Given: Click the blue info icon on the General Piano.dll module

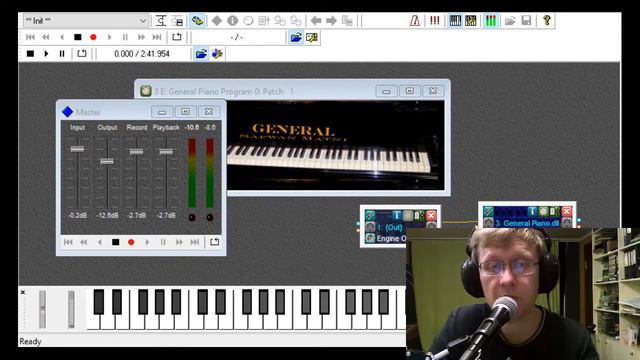Looking at the screenshot, I should pos(531,211).
